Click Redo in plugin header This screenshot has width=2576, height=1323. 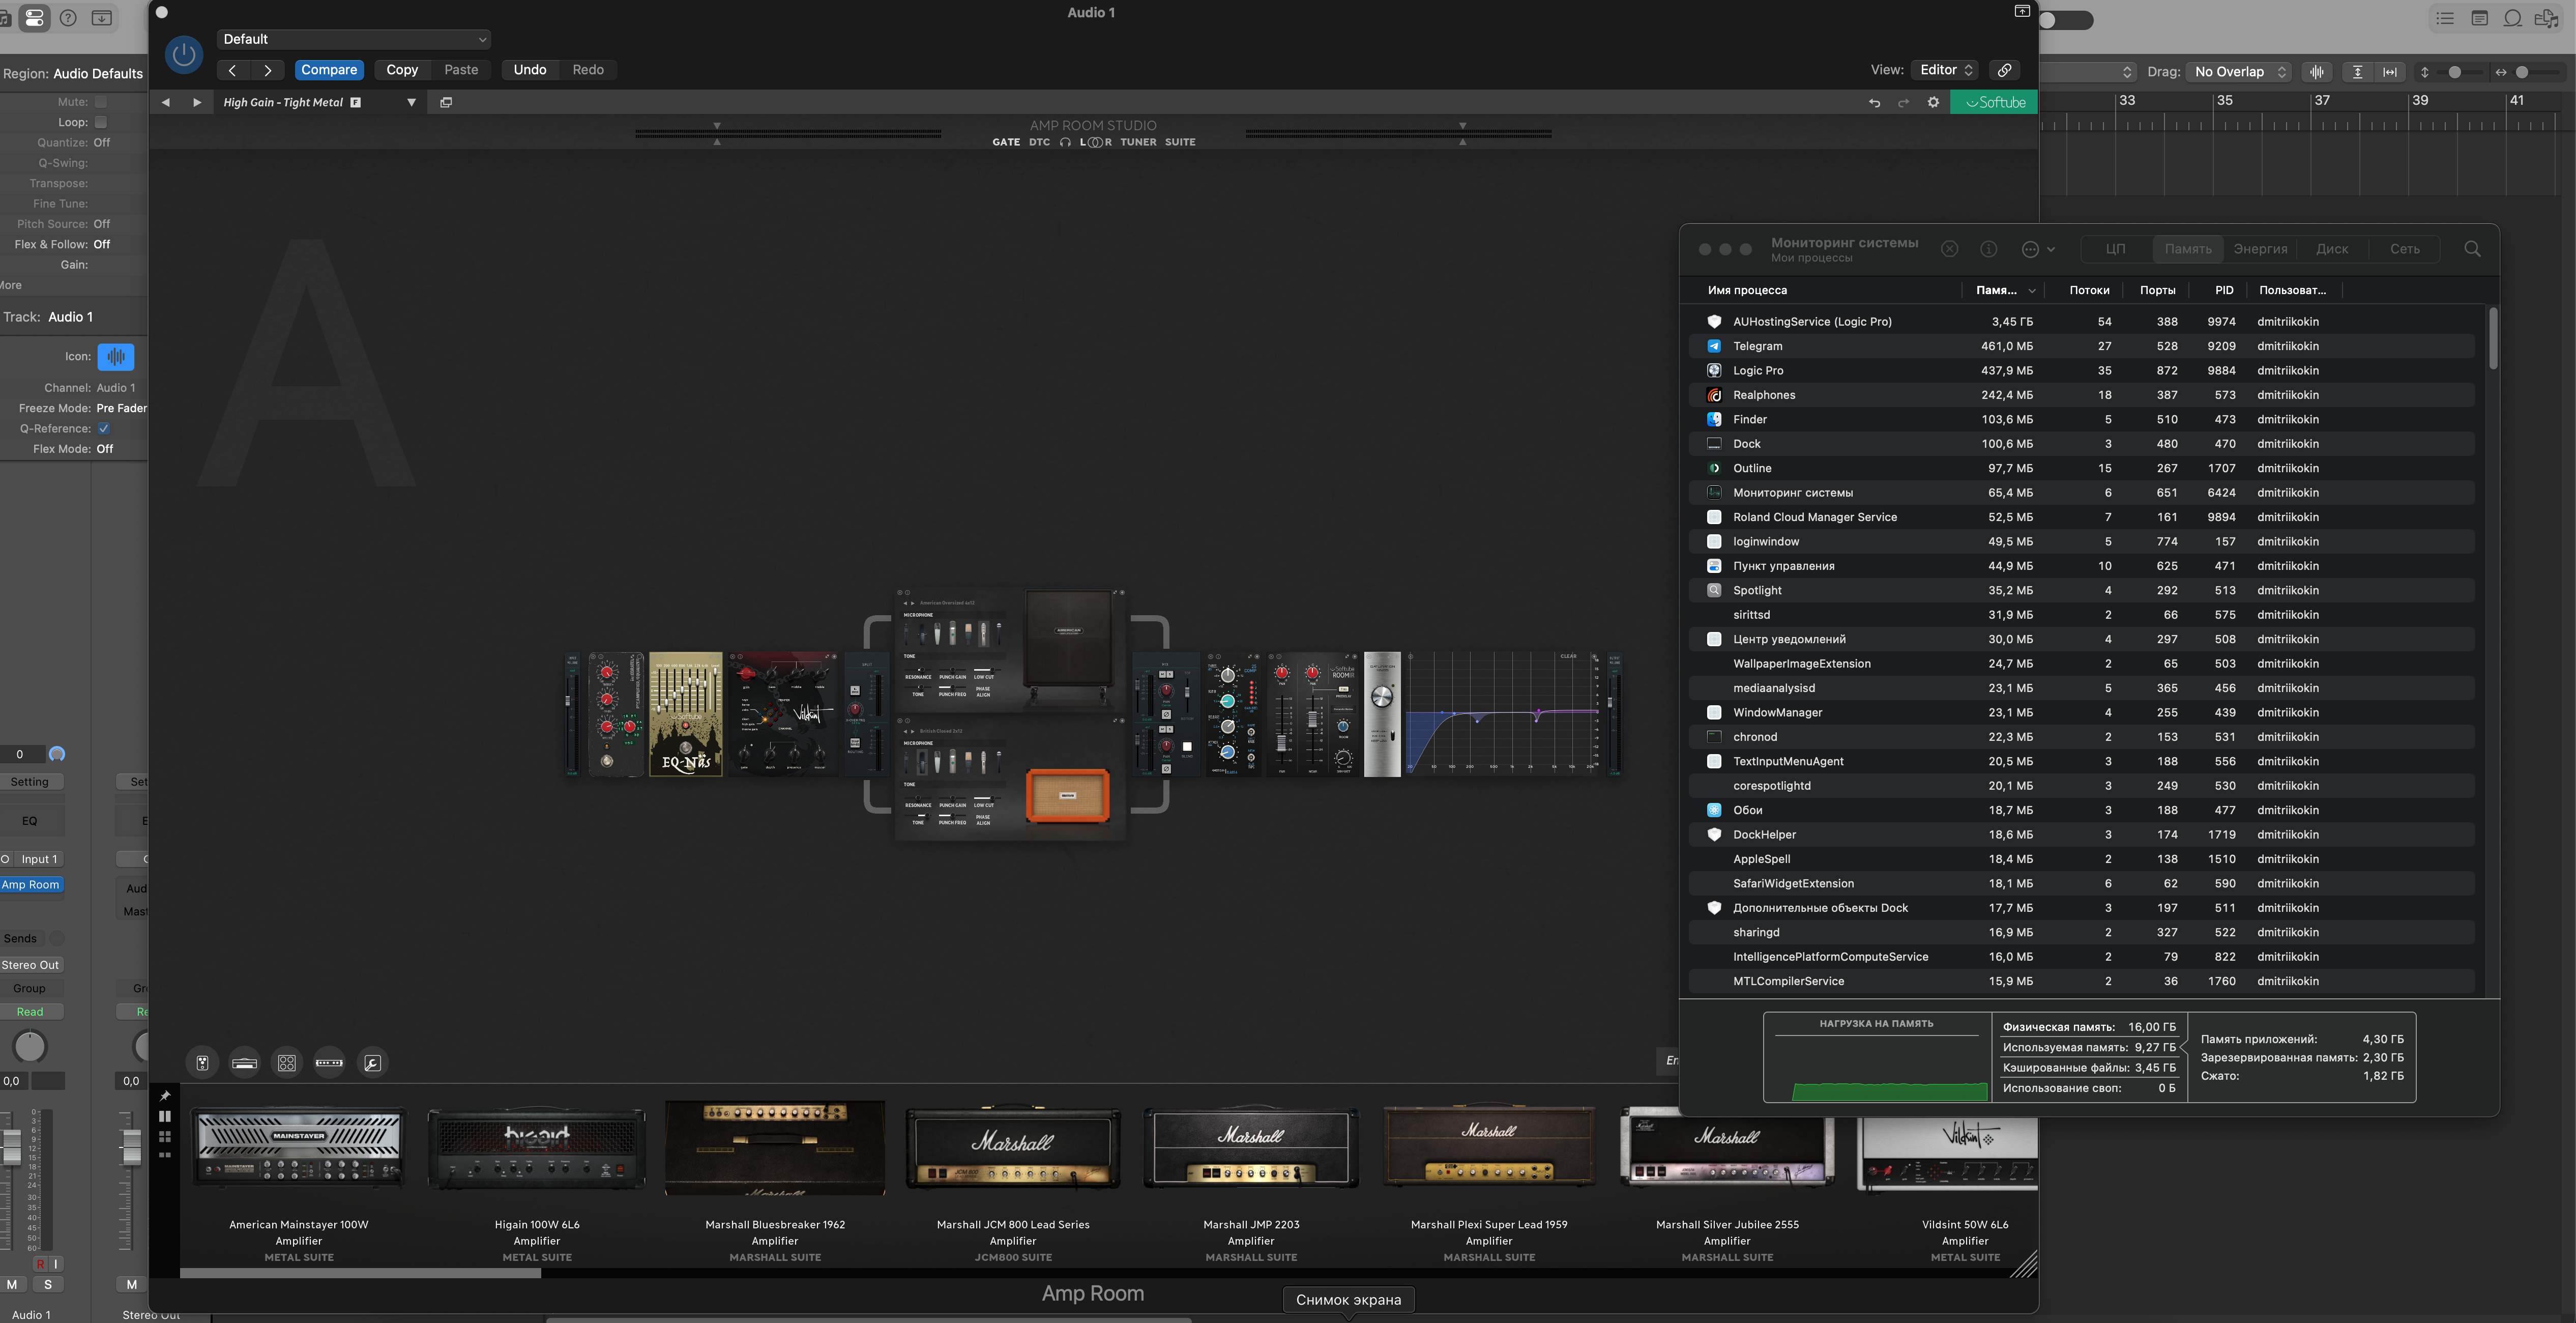(588, 70)
